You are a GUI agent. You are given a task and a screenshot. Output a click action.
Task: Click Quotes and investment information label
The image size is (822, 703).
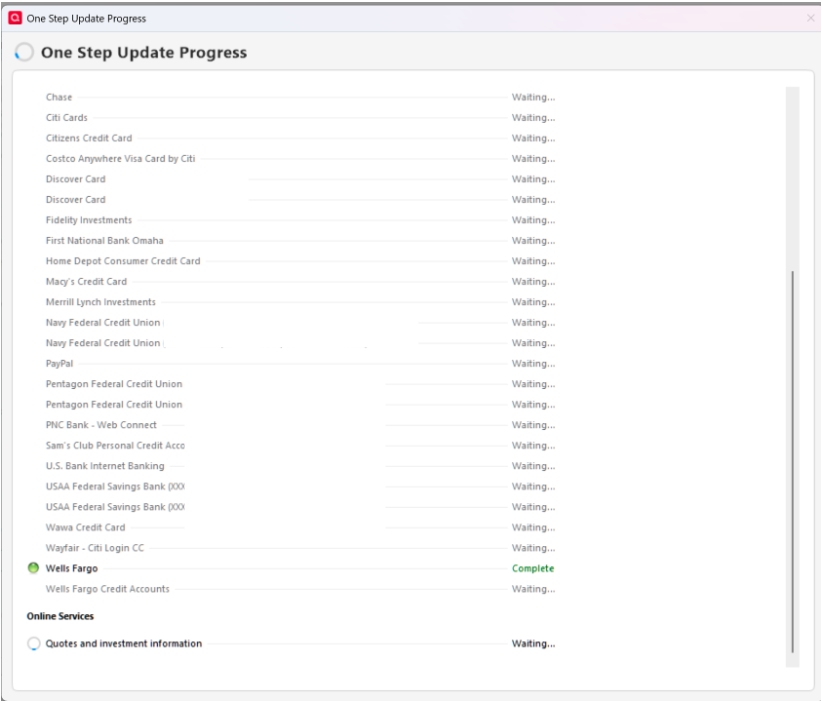pos(124,644)
